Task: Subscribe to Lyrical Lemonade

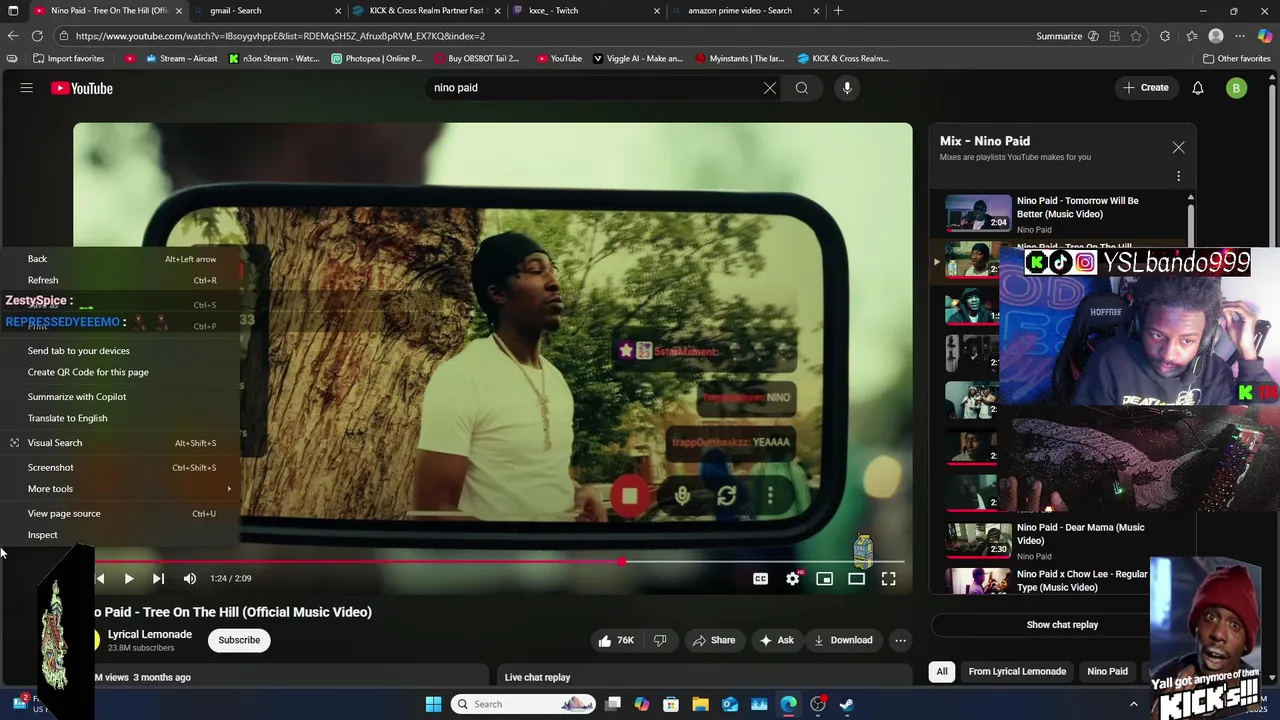Action: pyautogui.click(x=239, y=640)
